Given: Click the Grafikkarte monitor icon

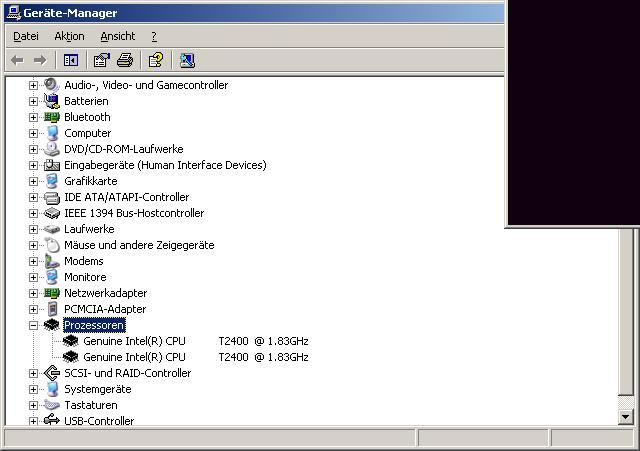Looking at the screenshot, I should pyautogui.click(x=52, y=181).
